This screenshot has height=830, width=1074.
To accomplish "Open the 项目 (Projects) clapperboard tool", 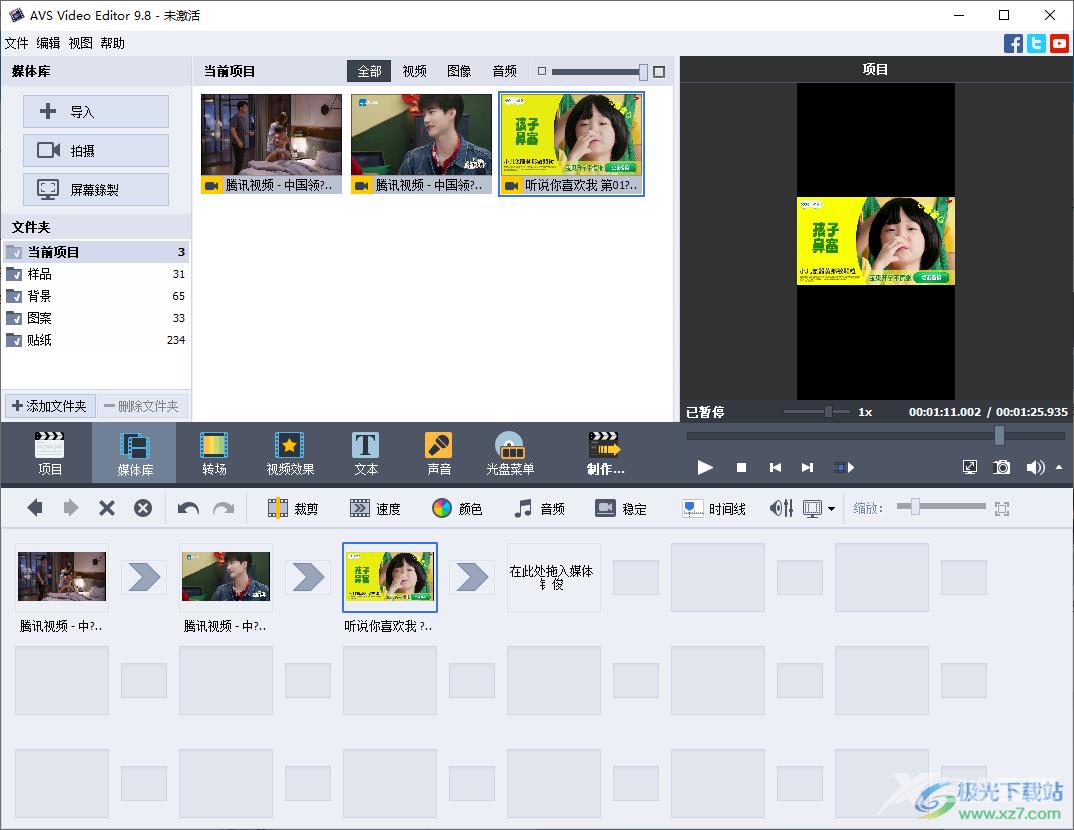I will pyautogui.click(x=49, y=453).
